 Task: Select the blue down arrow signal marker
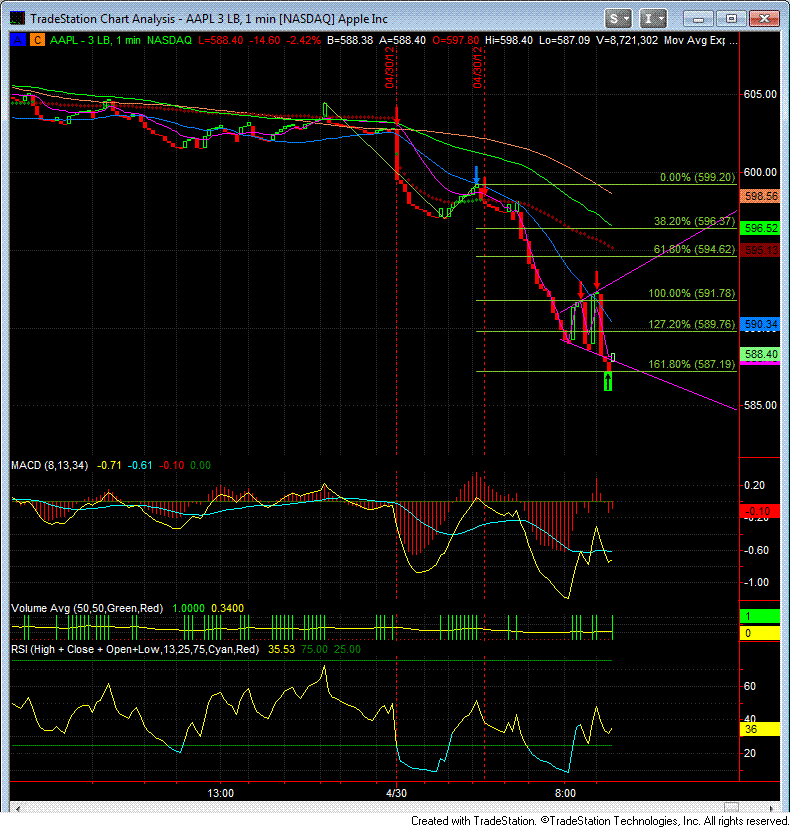[476, 175]
